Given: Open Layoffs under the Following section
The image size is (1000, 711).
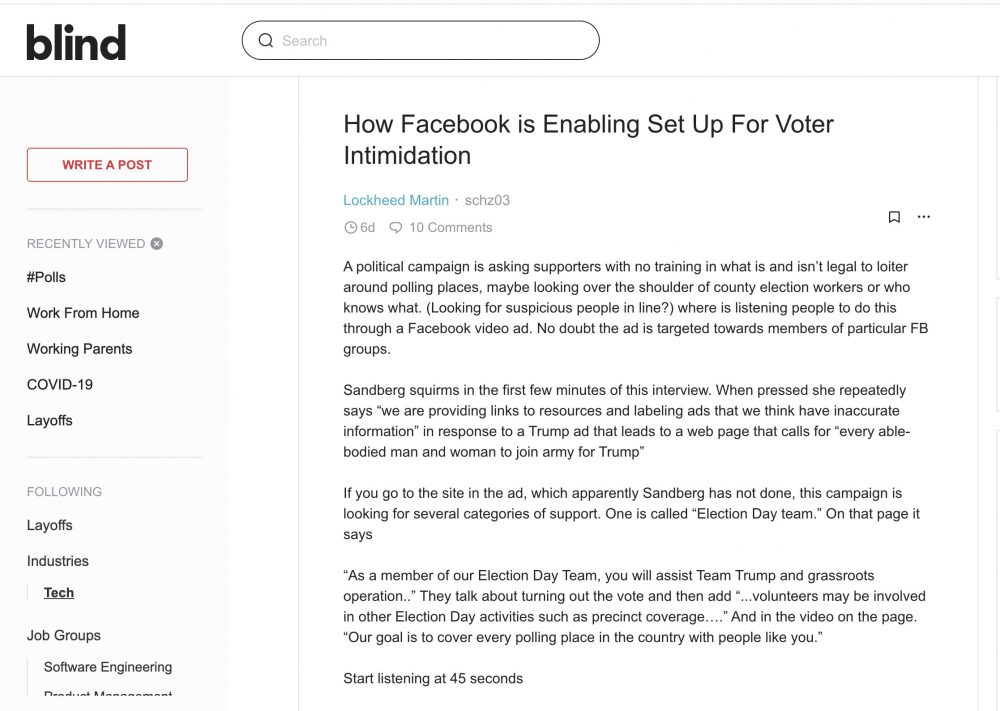Looking at the screenshot, I should [50, 525].
